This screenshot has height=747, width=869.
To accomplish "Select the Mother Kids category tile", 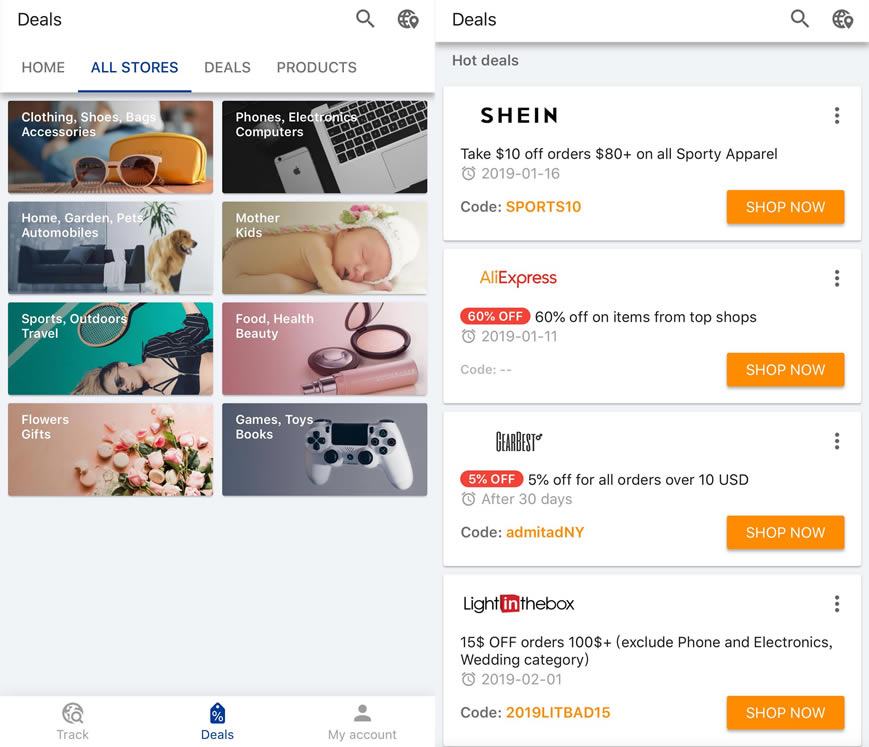I will coord(324,248).
